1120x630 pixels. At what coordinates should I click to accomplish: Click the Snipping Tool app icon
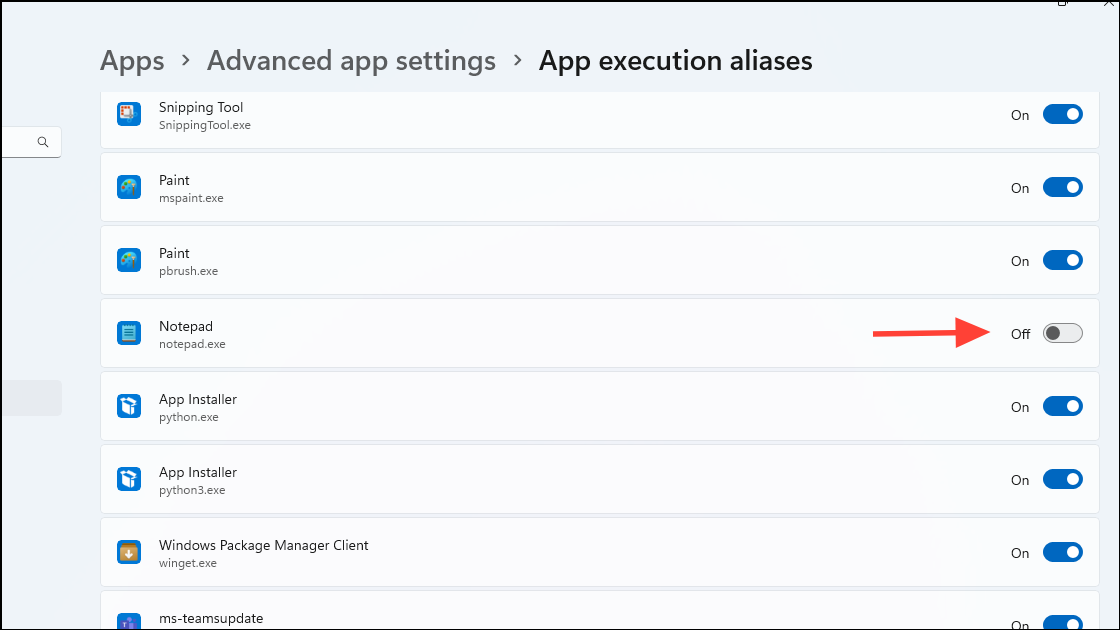point(129,114)
